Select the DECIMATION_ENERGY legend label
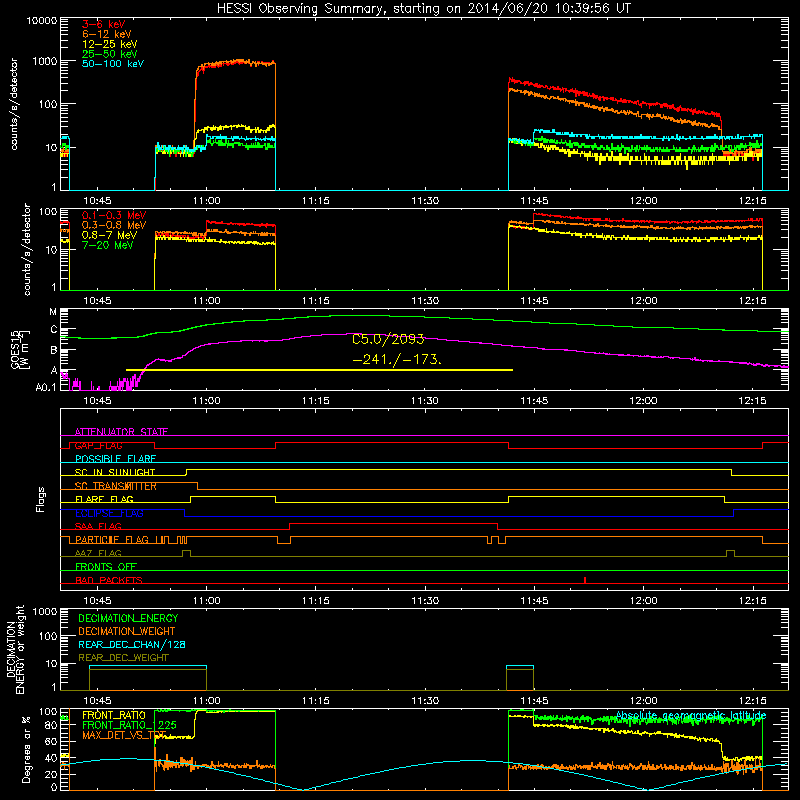 point(128,618)
